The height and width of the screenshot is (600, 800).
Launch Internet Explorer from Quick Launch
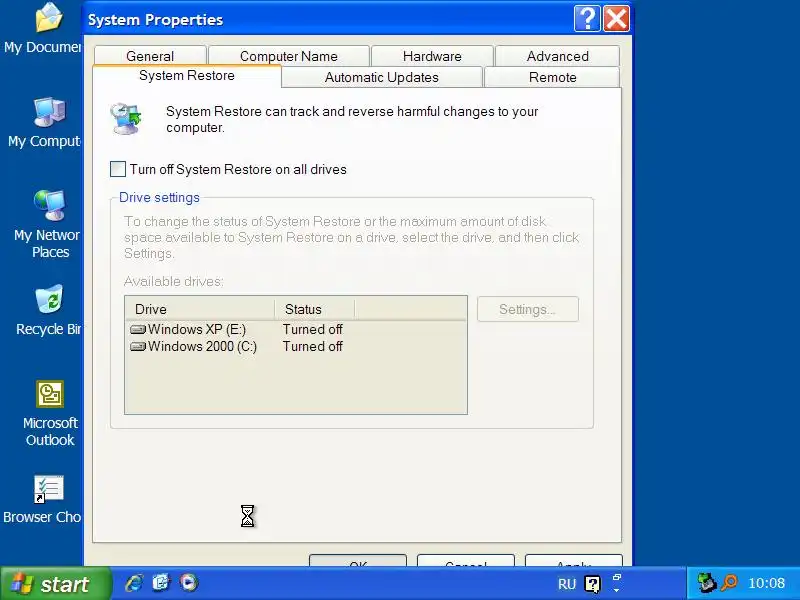pos(135,582)
